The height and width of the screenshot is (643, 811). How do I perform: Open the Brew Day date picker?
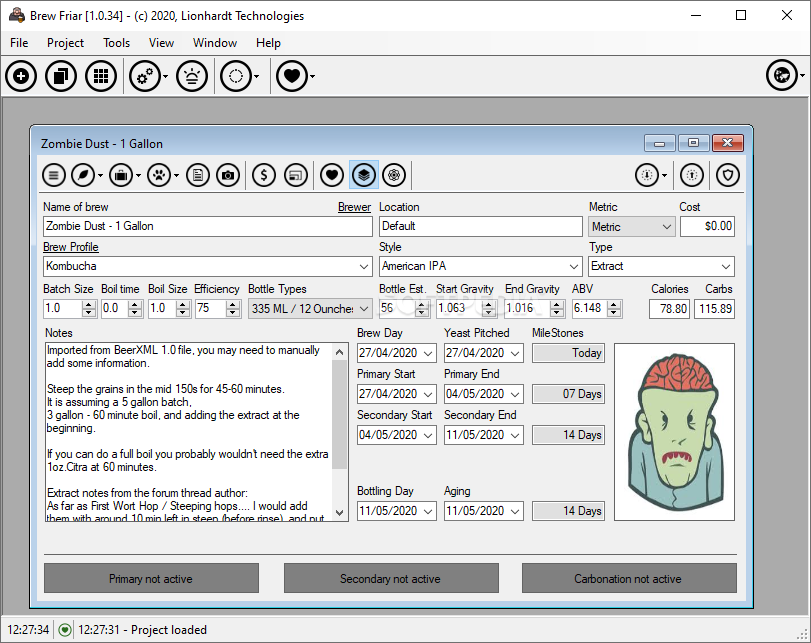click(428, 353)
